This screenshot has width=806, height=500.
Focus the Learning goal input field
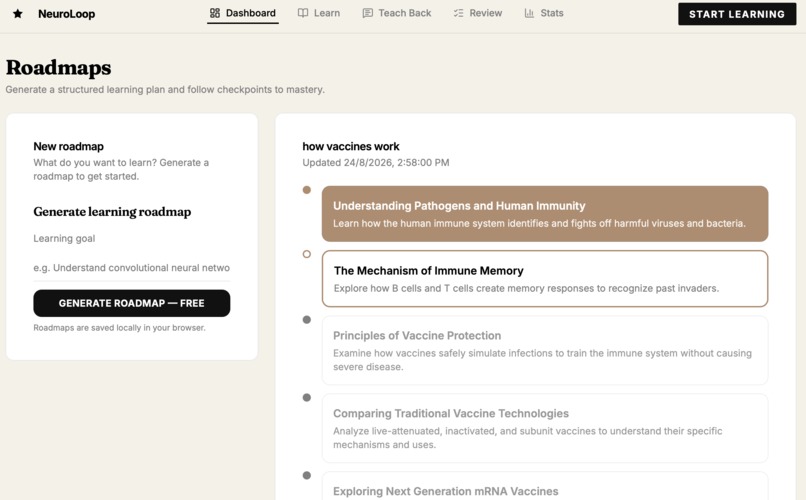point(132,268)
